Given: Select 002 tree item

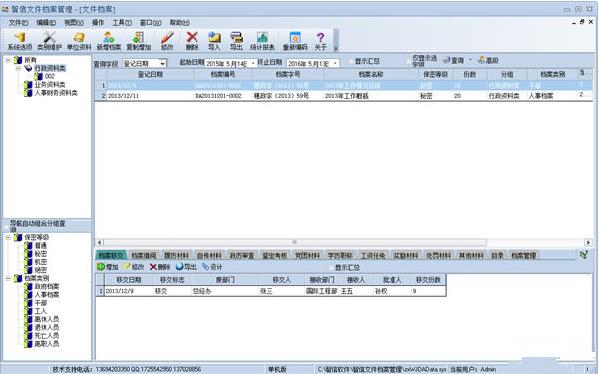Looking at the screenshot, I should click(50, 76).
